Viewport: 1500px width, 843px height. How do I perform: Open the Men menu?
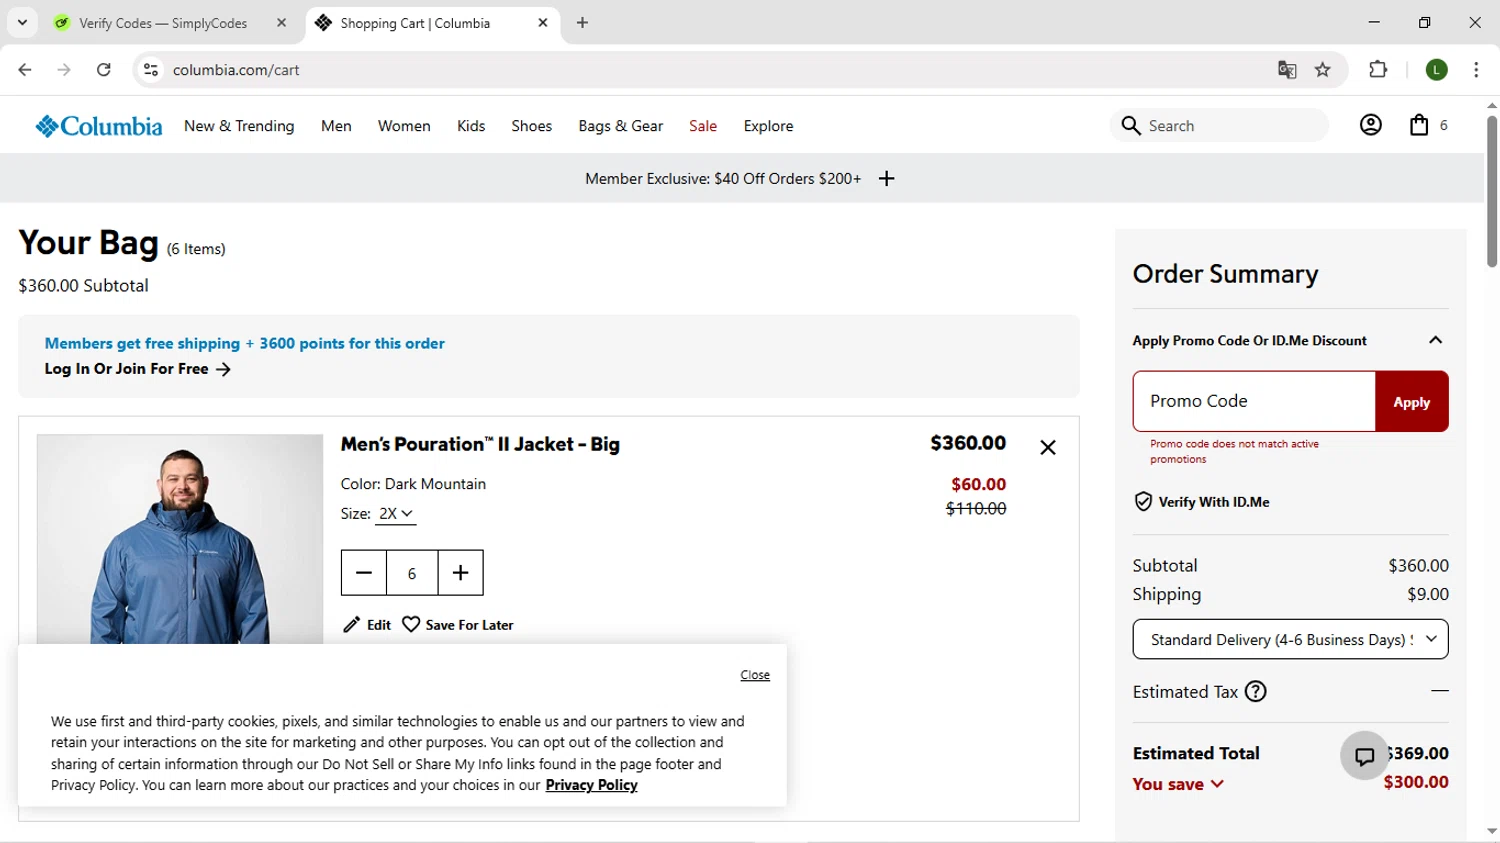click(336, 126)
